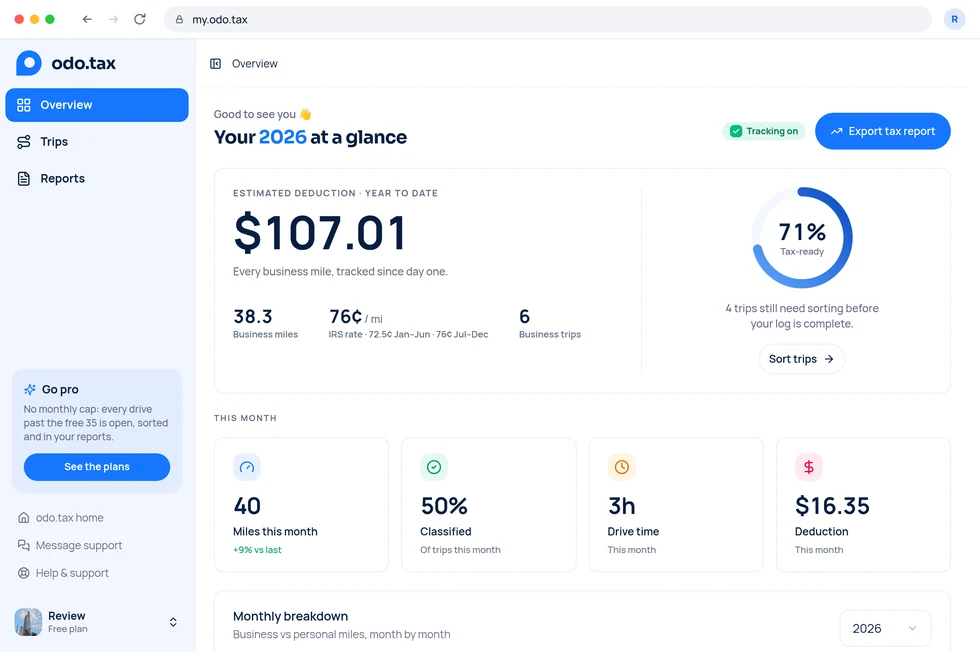Screen dimensions: 980x652
Task: Click the Free plan label
Action: tap(68, 629)
